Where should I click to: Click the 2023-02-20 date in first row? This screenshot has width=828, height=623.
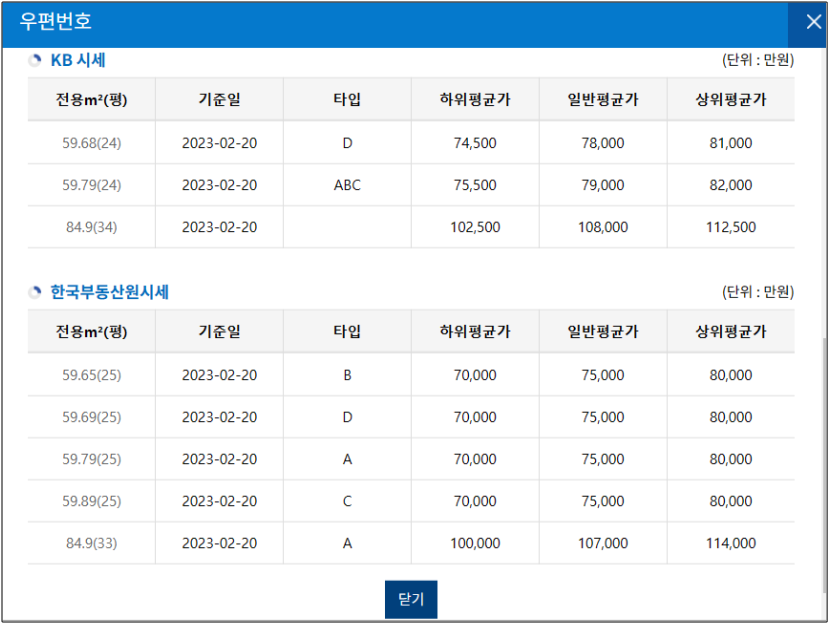coord(218,142)
